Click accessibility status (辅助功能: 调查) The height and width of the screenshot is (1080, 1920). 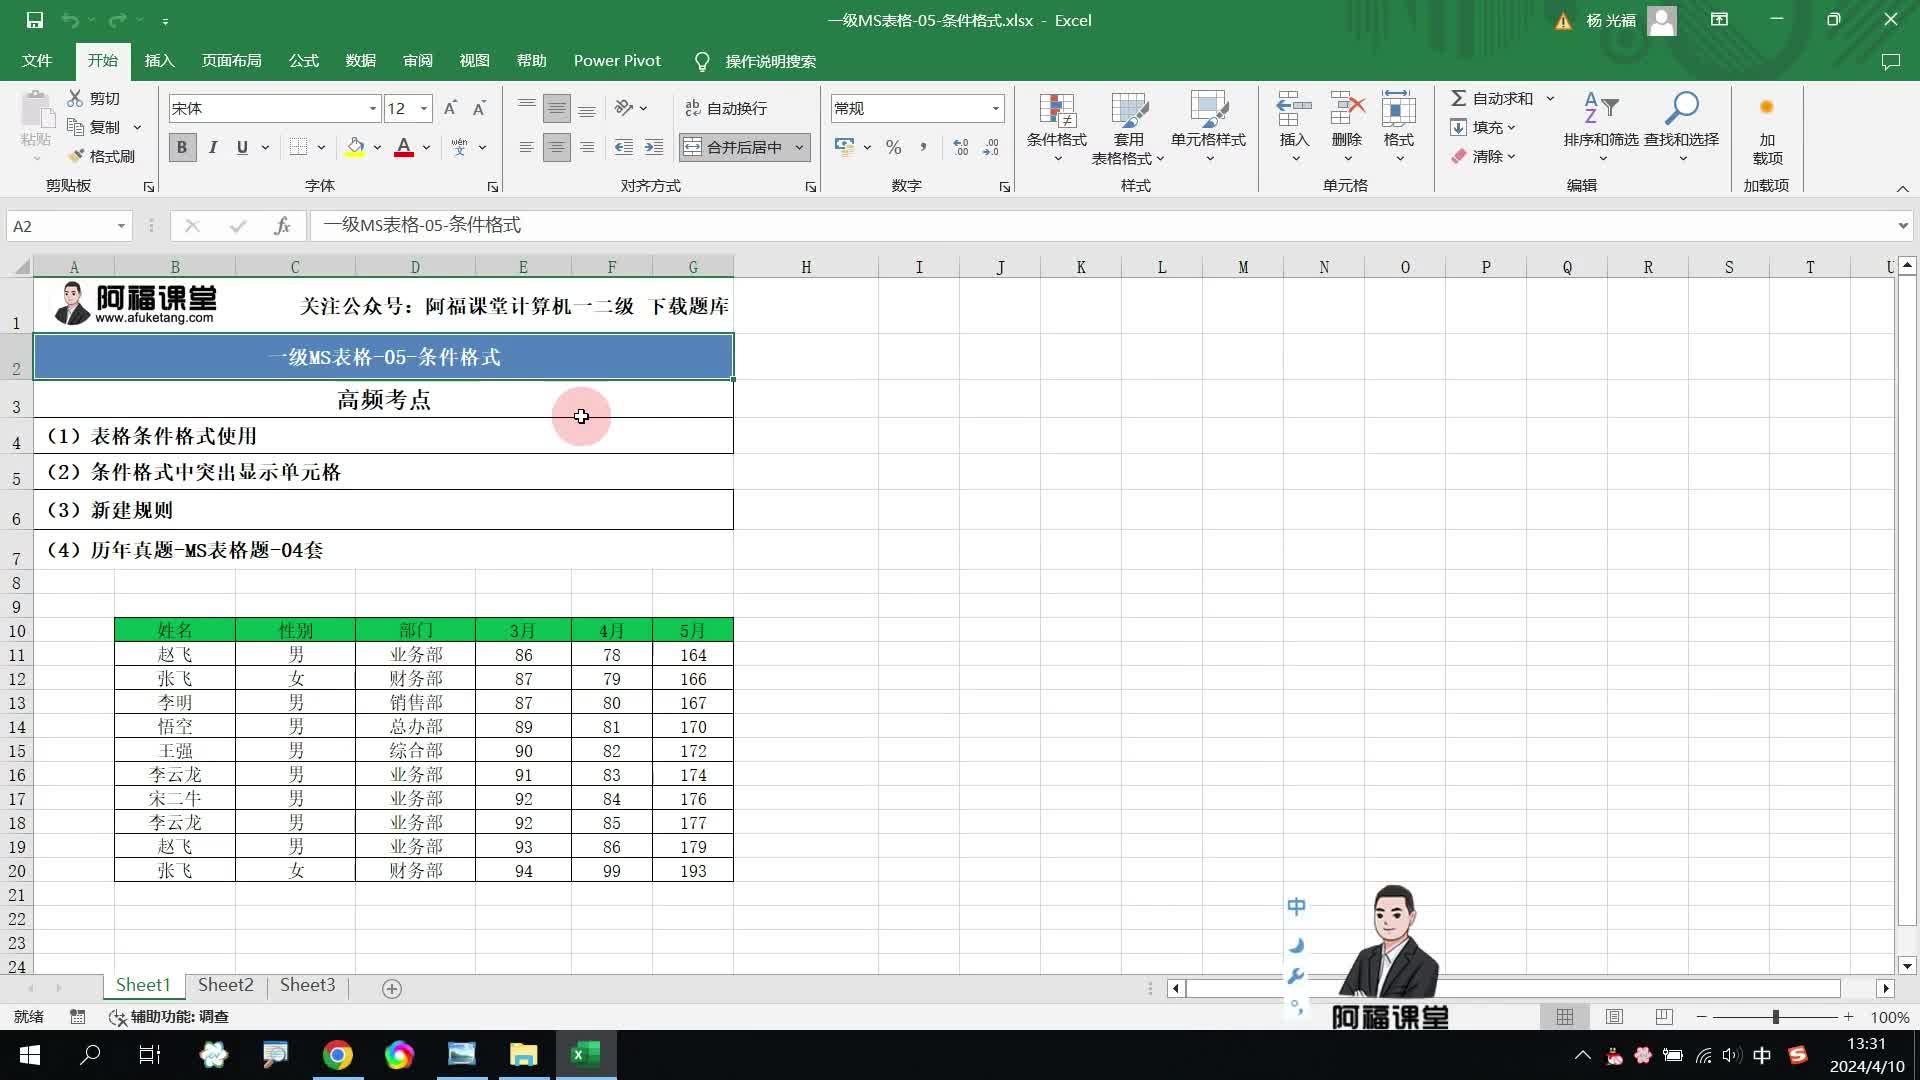(x=169, y=1017)
